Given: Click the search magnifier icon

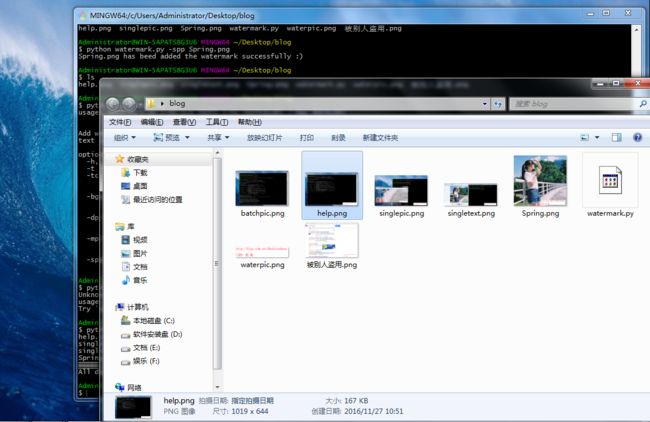Looking at the screenshot, I should point(643,104).
